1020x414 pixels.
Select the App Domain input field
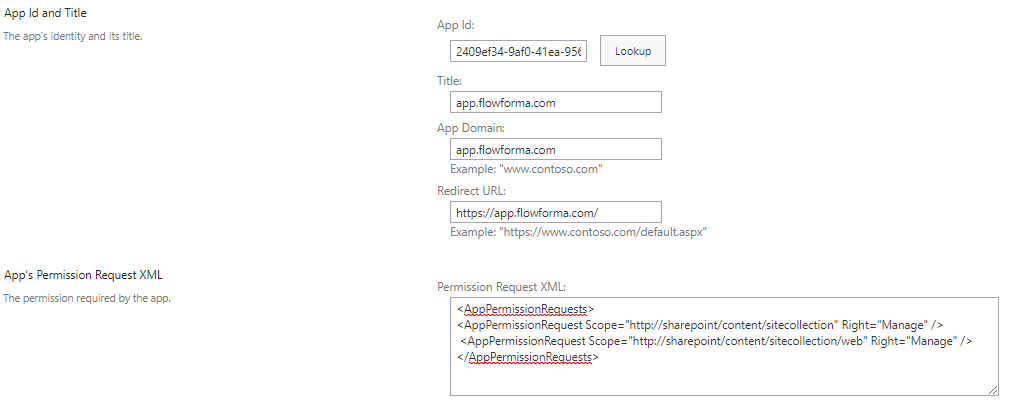point(556,149)
